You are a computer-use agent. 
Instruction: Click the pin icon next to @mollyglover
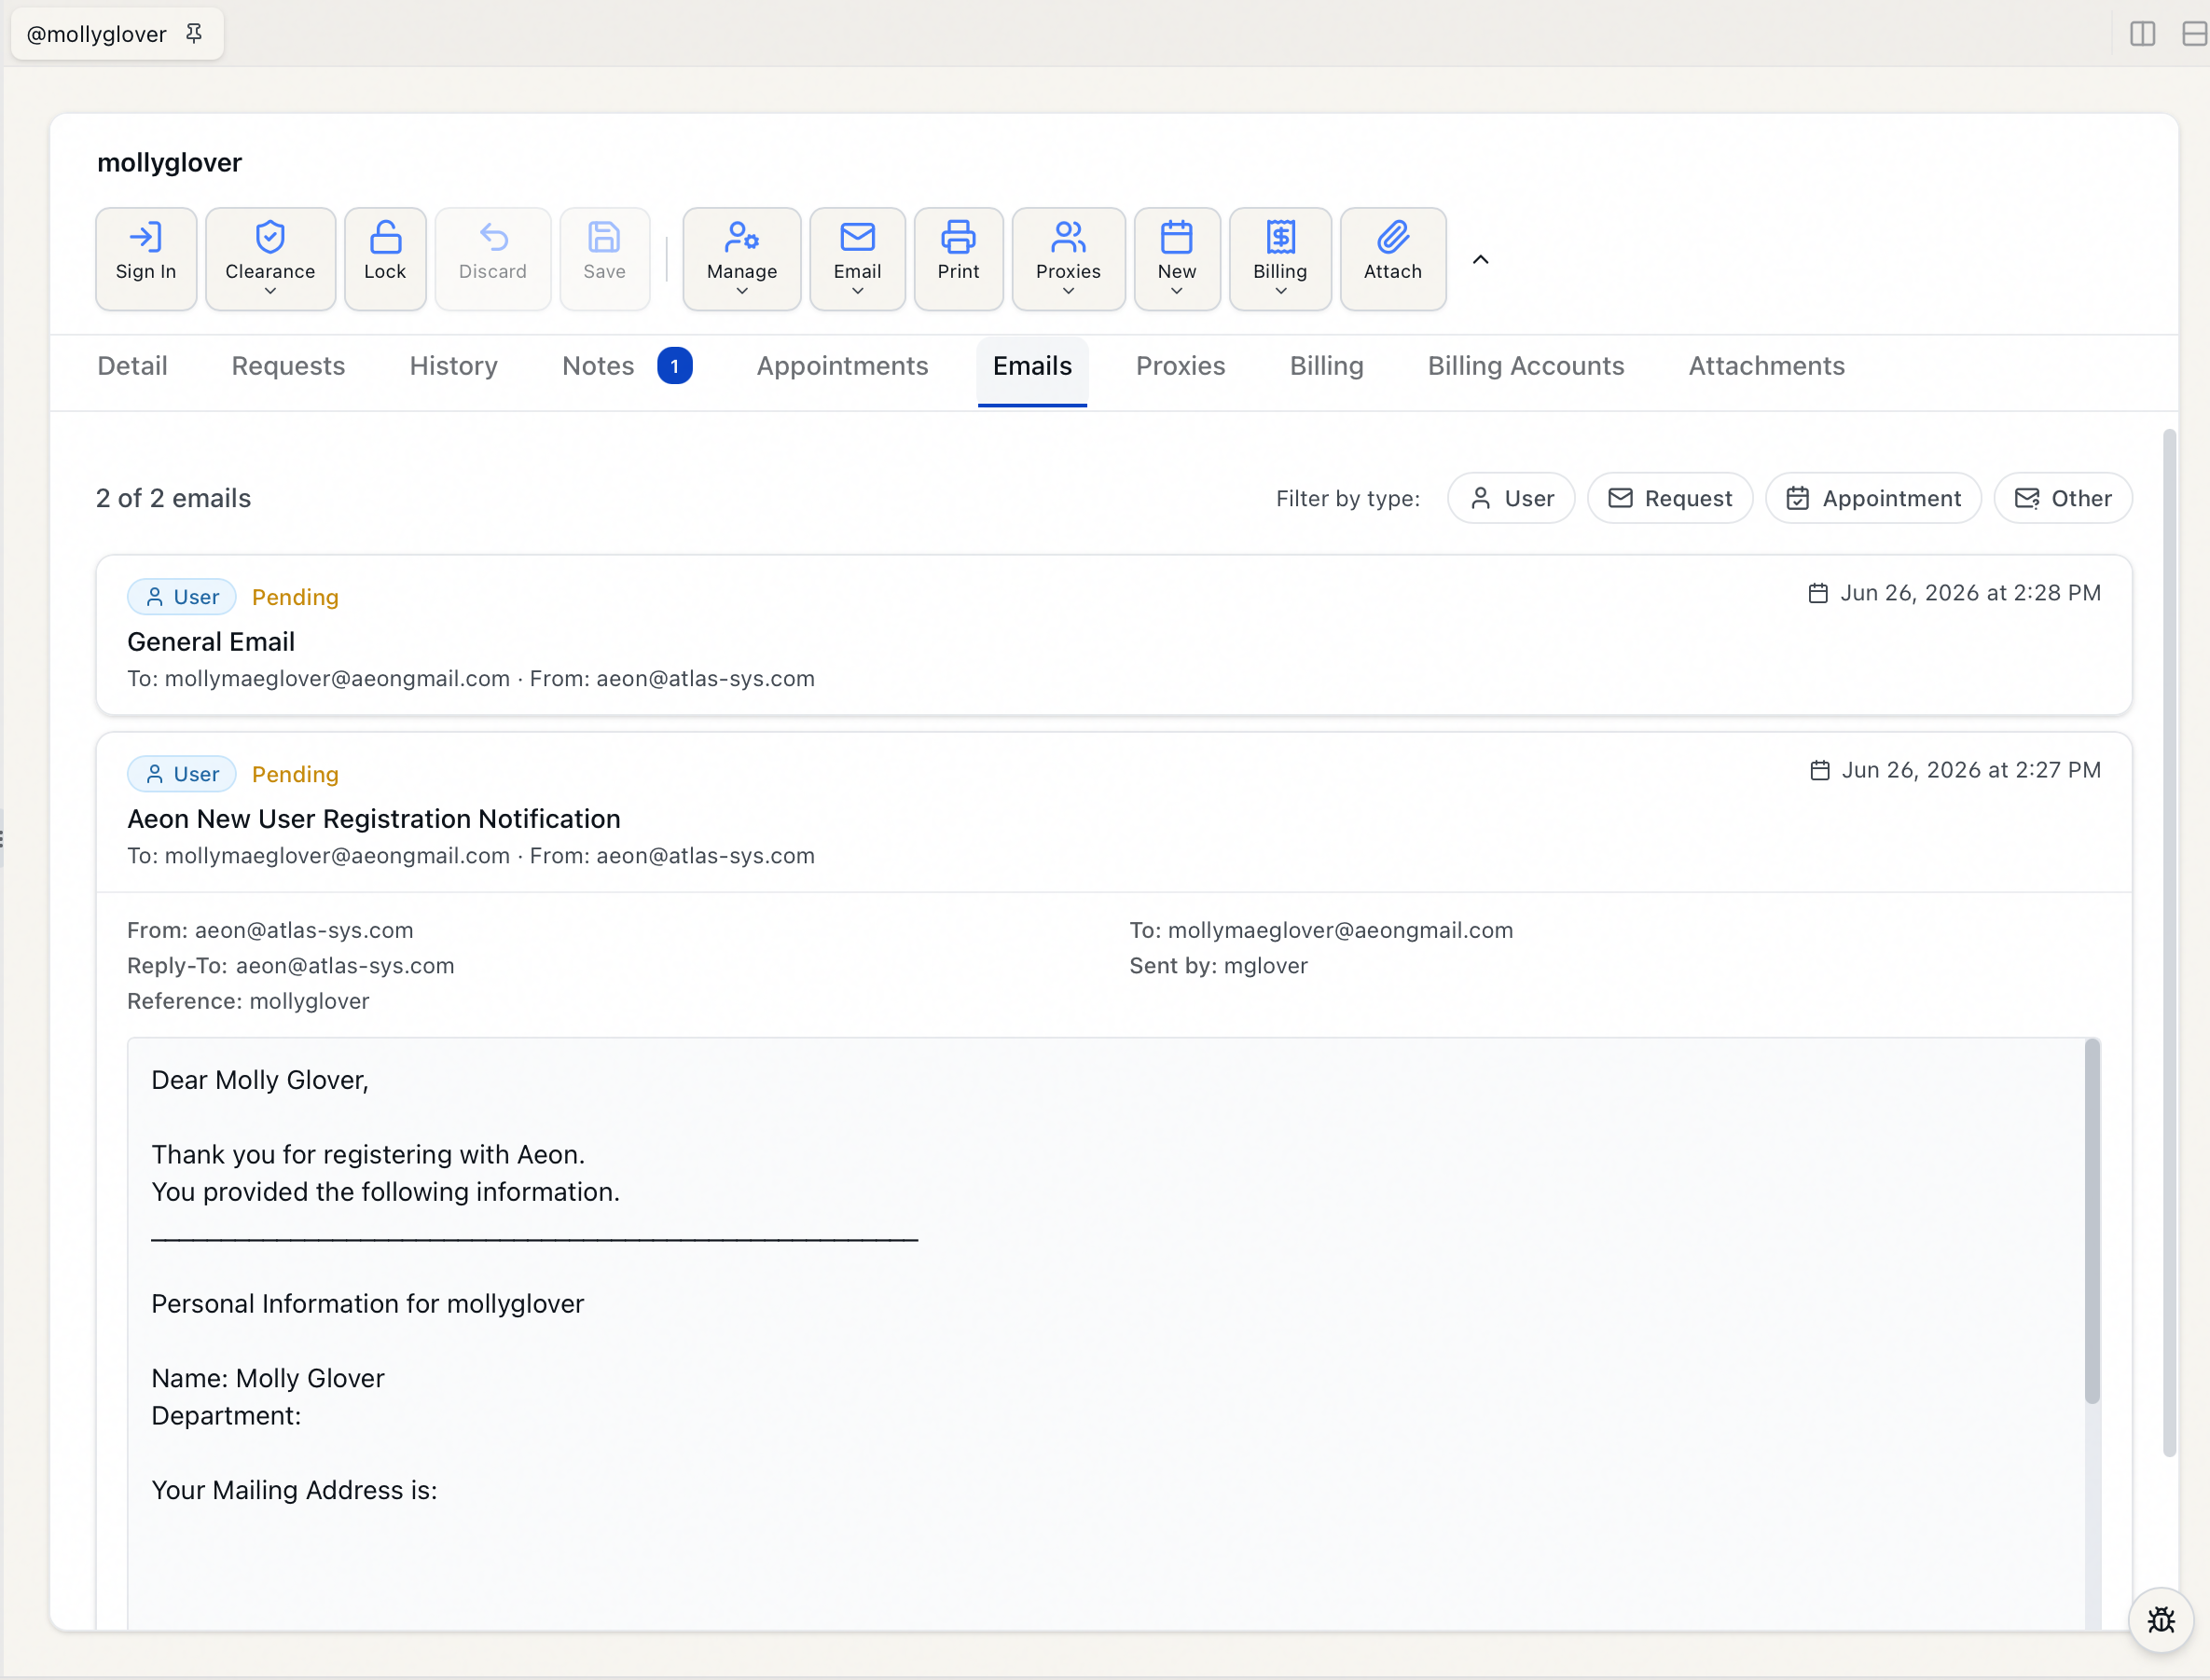[x=194, y=34]
